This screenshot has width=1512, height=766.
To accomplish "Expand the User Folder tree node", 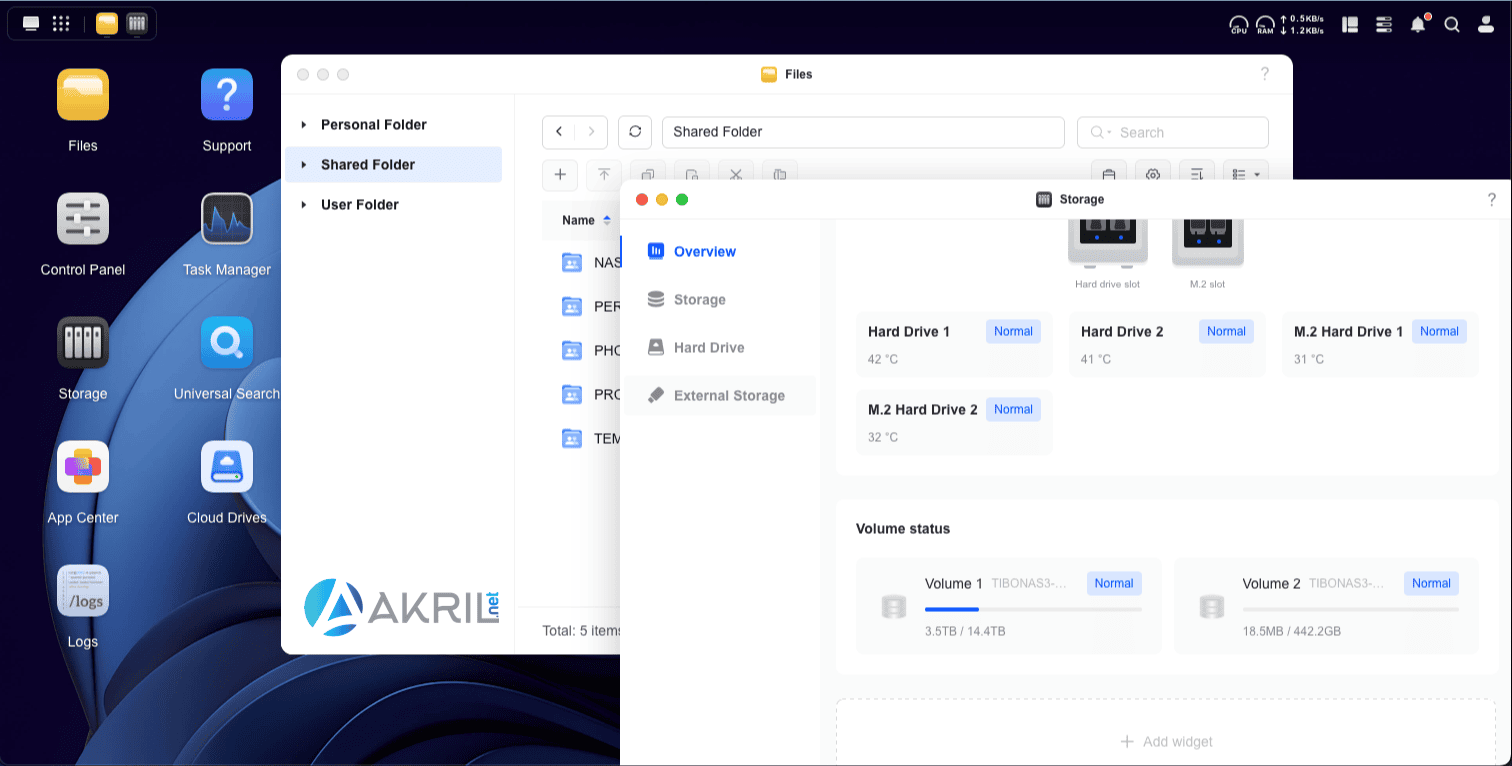I will 304,205.
